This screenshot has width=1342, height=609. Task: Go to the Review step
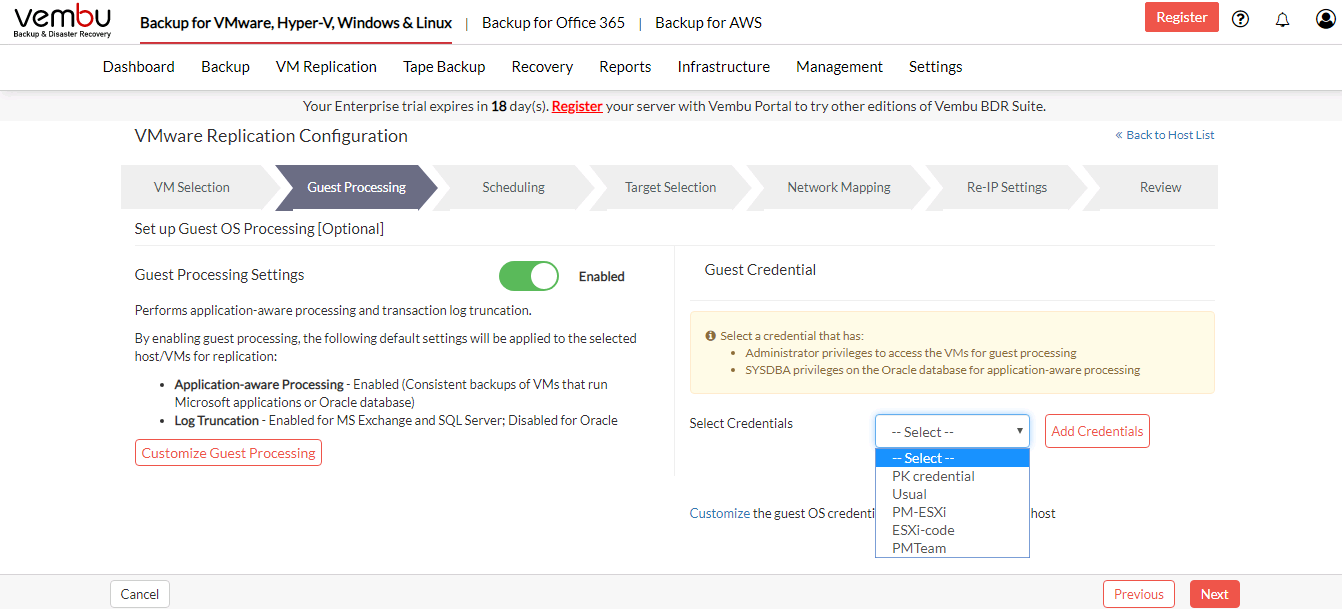1160,187
